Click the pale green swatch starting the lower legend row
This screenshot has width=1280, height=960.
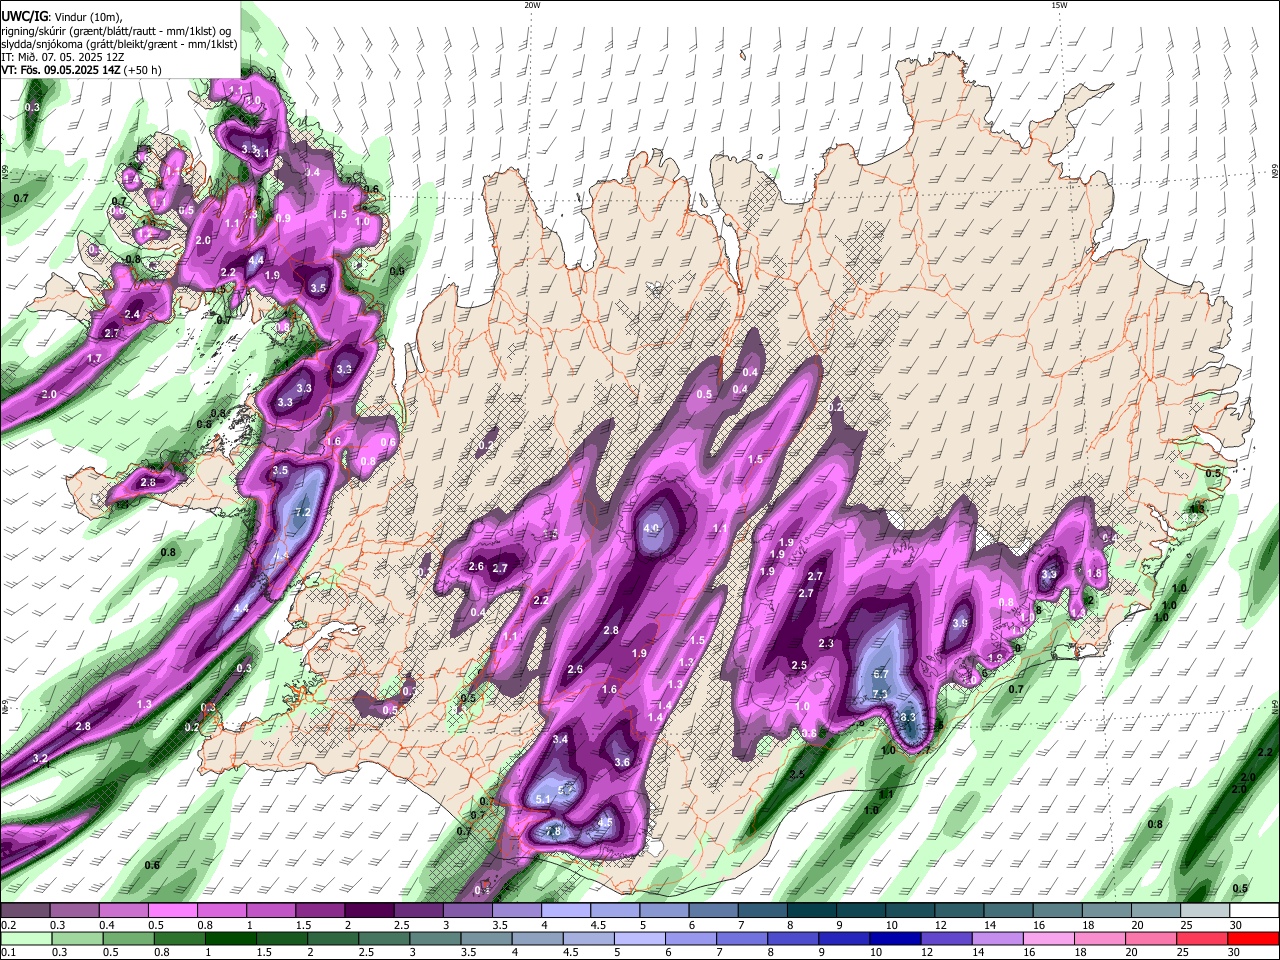point(25,938)
